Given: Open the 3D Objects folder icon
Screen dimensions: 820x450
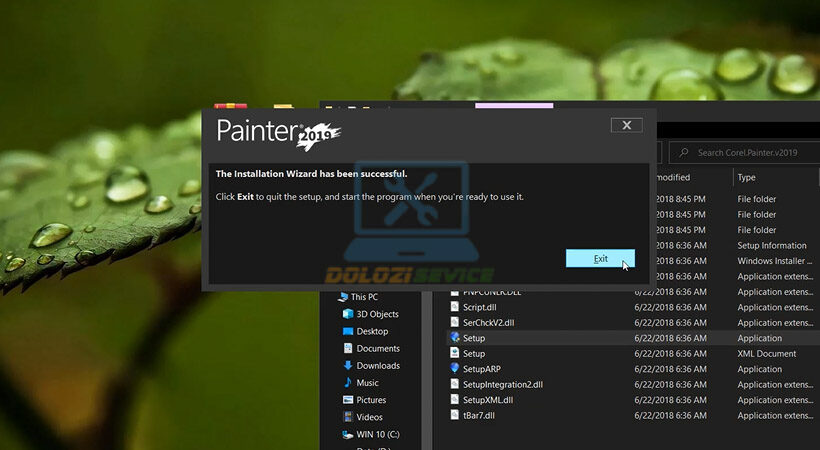Looking at the screenshot, I should click(348, 314).
